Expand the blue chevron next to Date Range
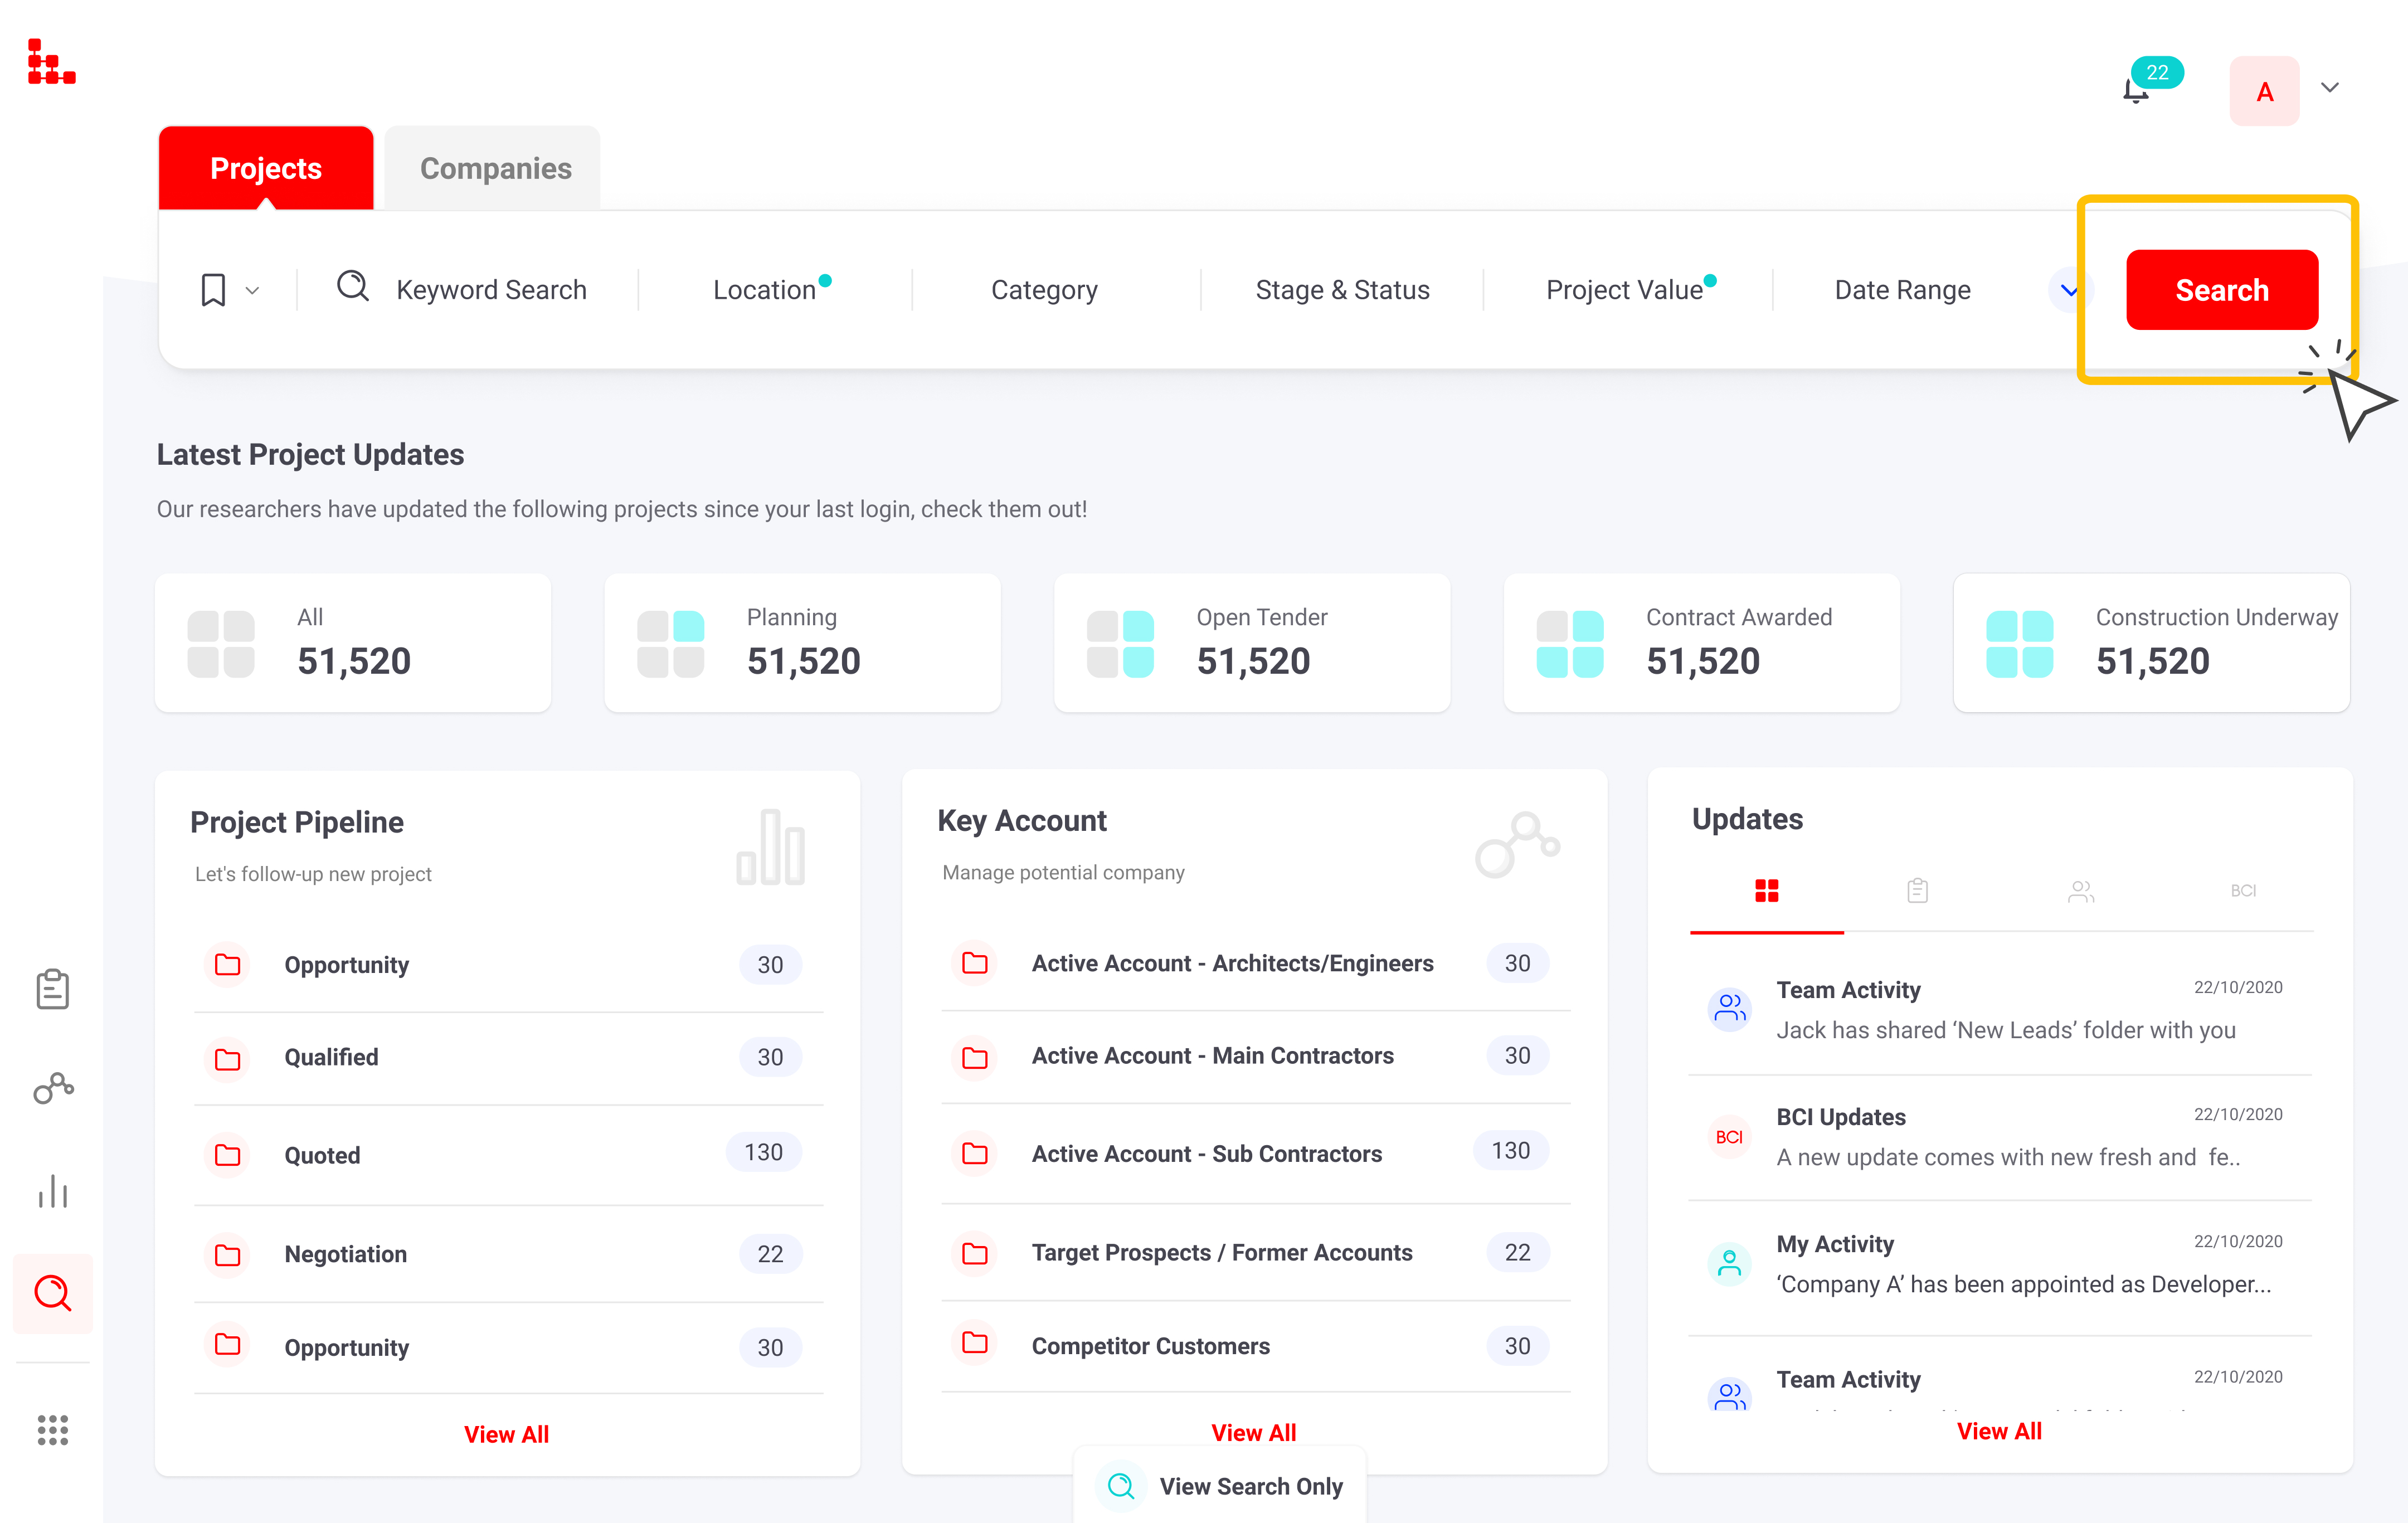Image resolution: width=2408 pixels, height=1523 pixels. pos(2069,291)
